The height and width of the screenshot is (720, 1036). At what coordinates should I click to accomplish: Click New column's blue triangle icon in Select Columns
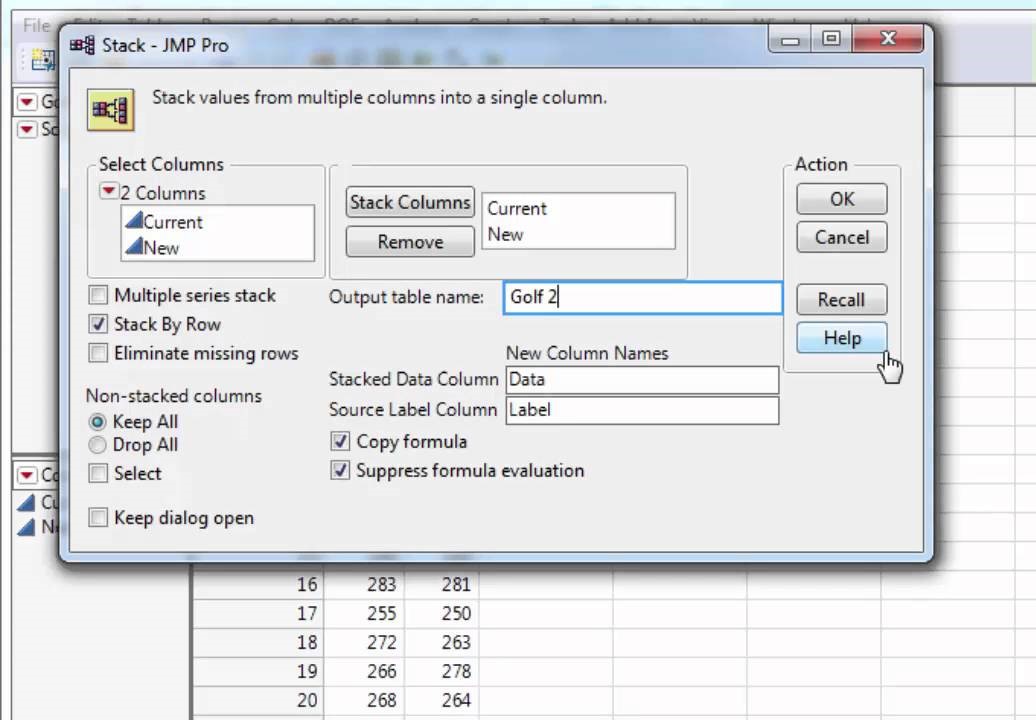tap(134, 246)
